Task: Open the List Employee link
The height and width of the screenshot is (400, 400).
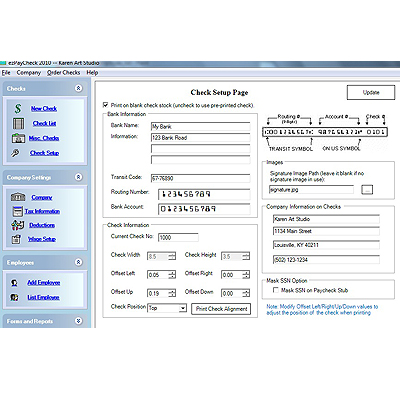Action: [x=43, y=297]
